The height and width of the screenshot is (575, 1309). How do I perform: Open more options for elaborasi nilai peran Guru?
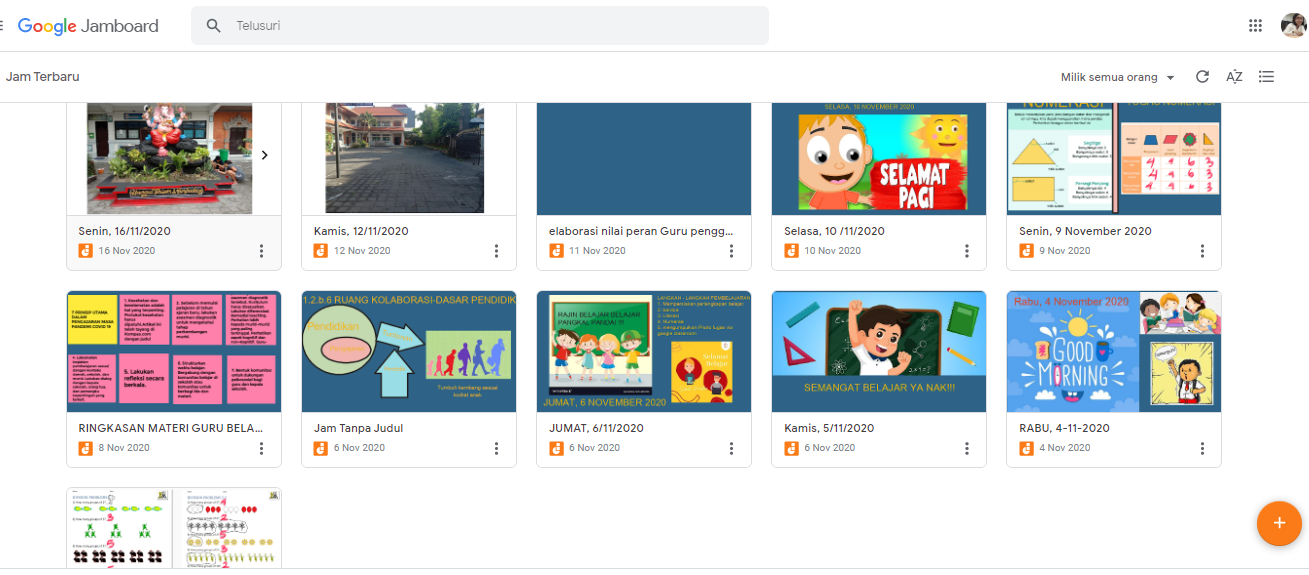tap(731, 251)
